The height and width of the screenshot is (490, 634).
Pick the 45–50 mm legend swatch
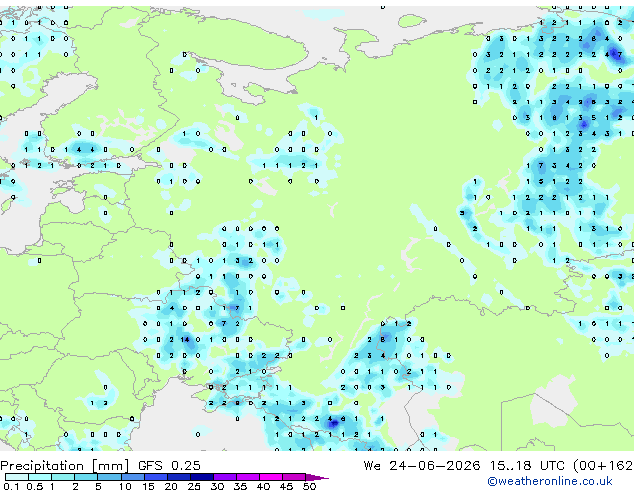coord(294,477)
